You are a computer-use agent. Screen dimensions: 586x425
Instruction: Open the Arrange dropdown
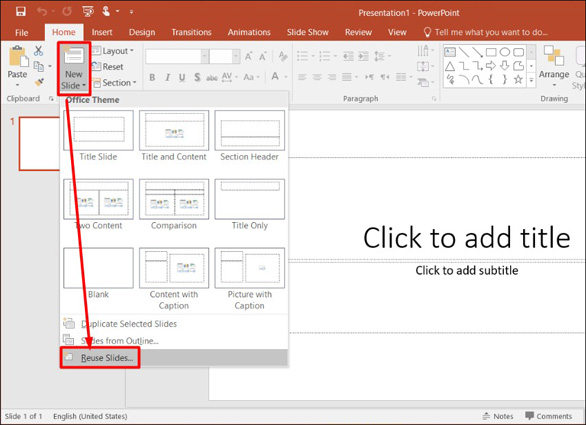[554, 66]
